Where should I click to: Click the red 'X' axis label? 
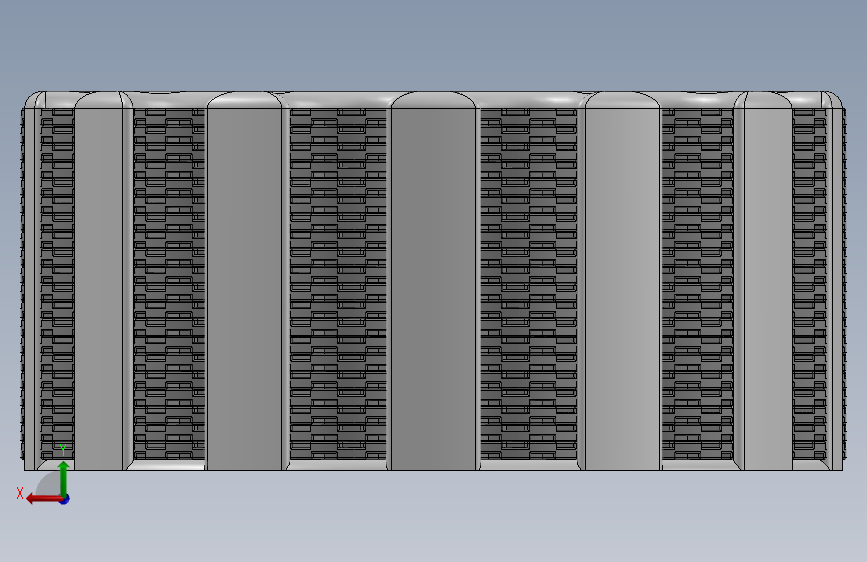coord(20,493)
